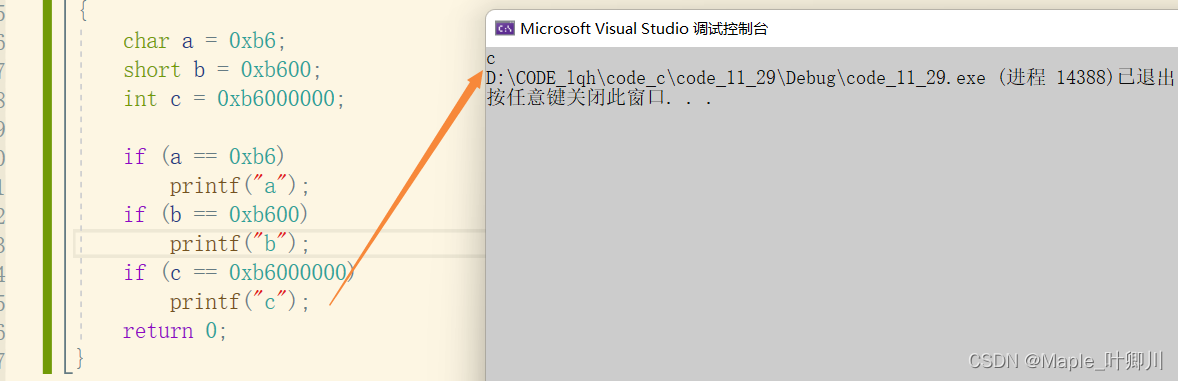This screenshot has width=1178, height=381.
Task: Click the line 'int c = 0xb6000000;'
Action: [x=234, y=99]
